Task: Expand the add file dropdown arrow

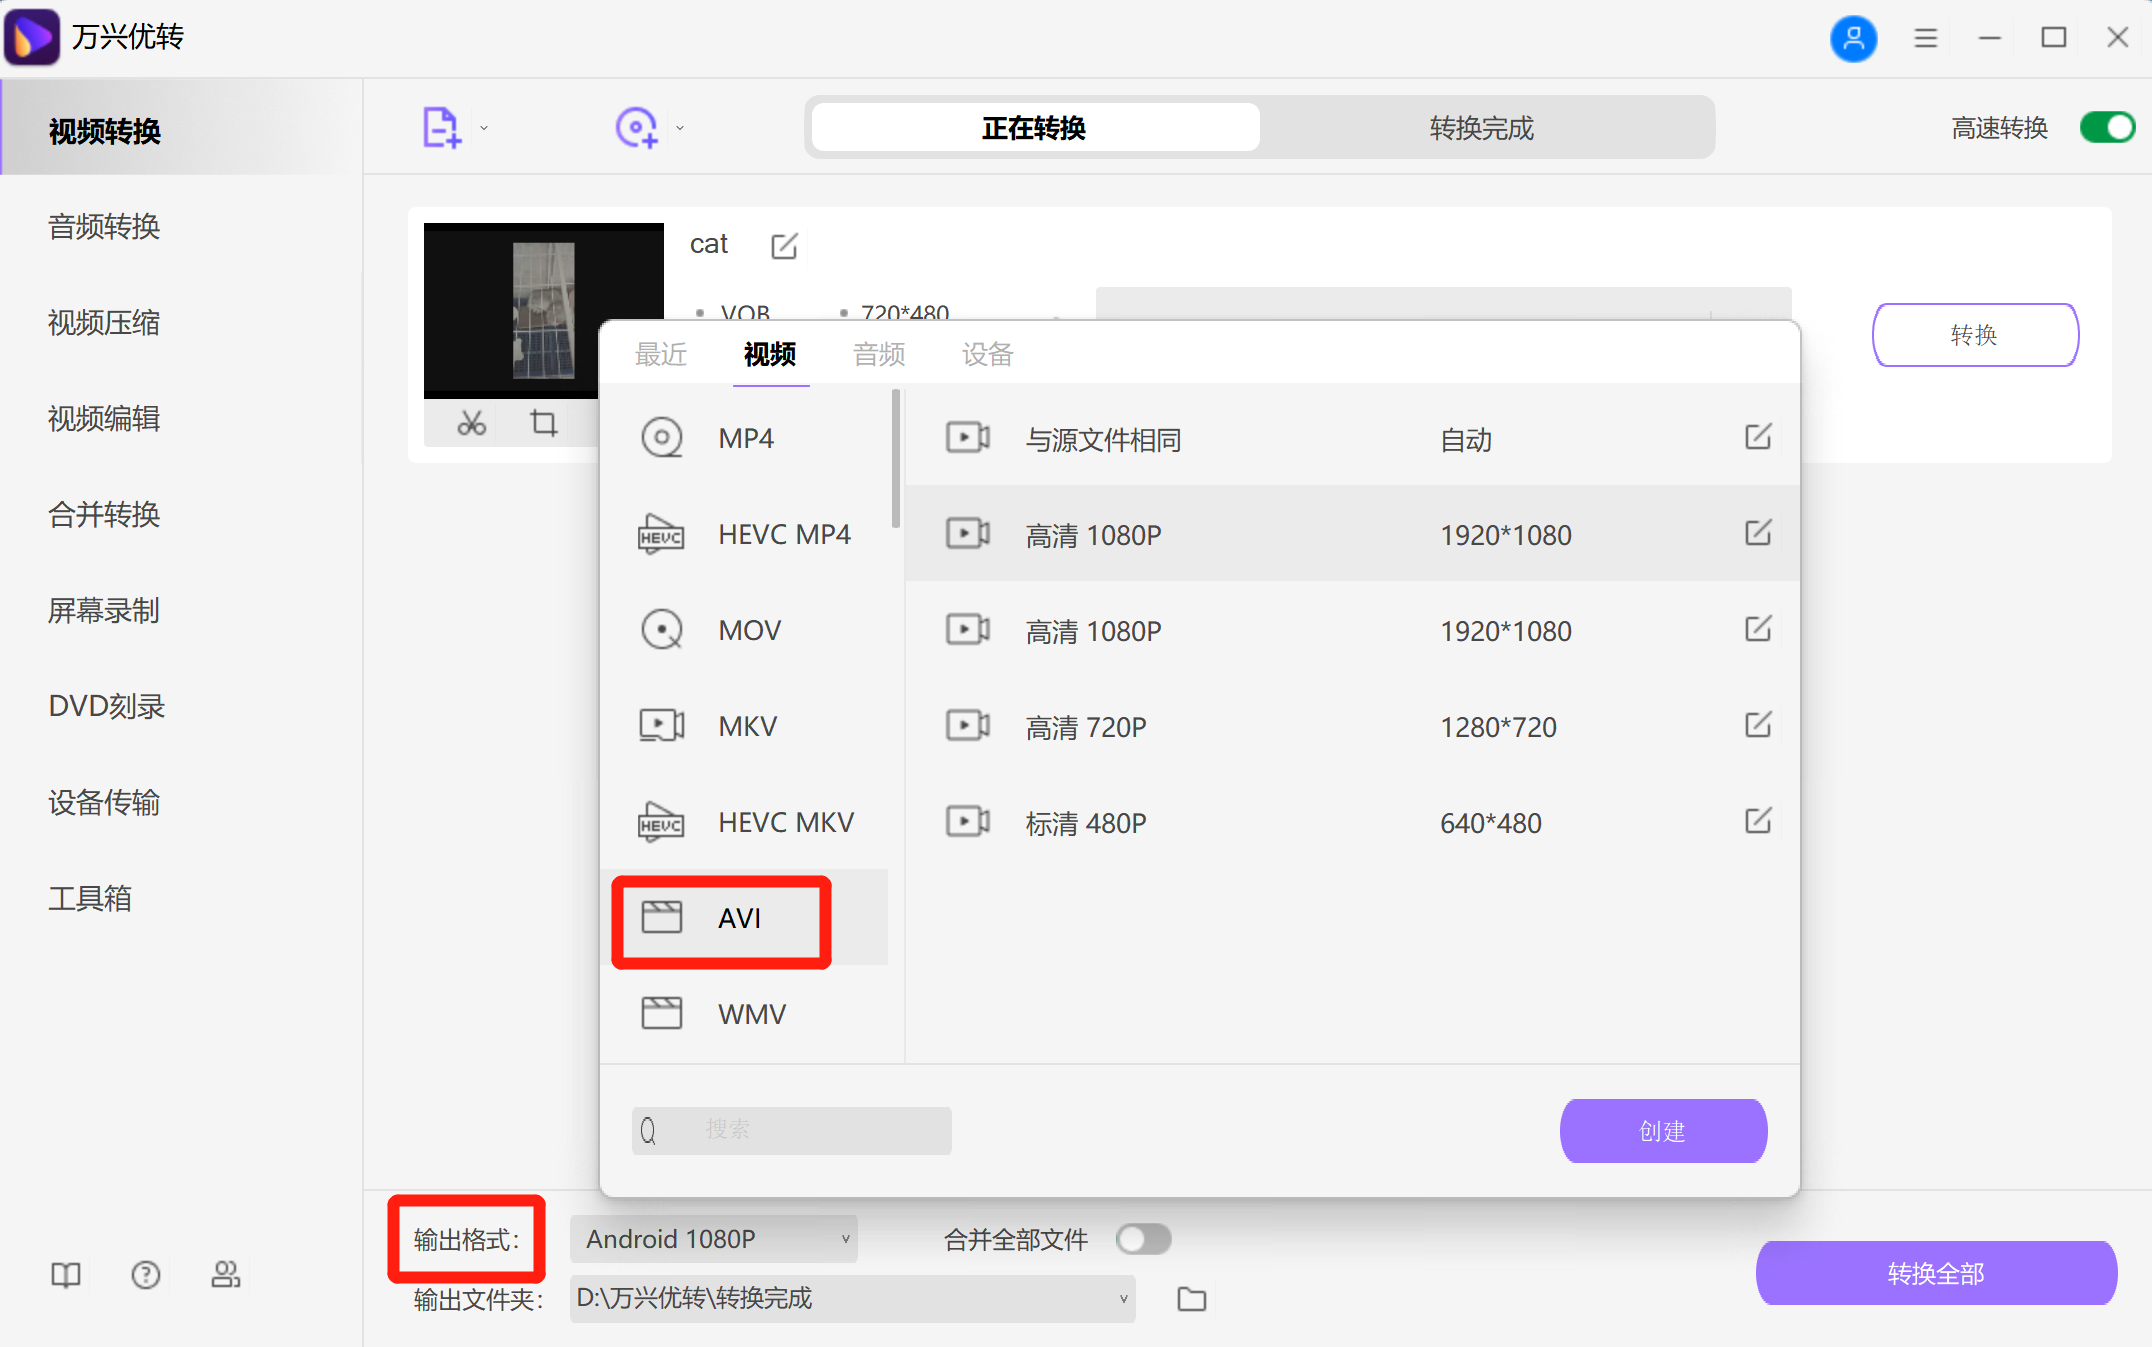Action: 484,126
